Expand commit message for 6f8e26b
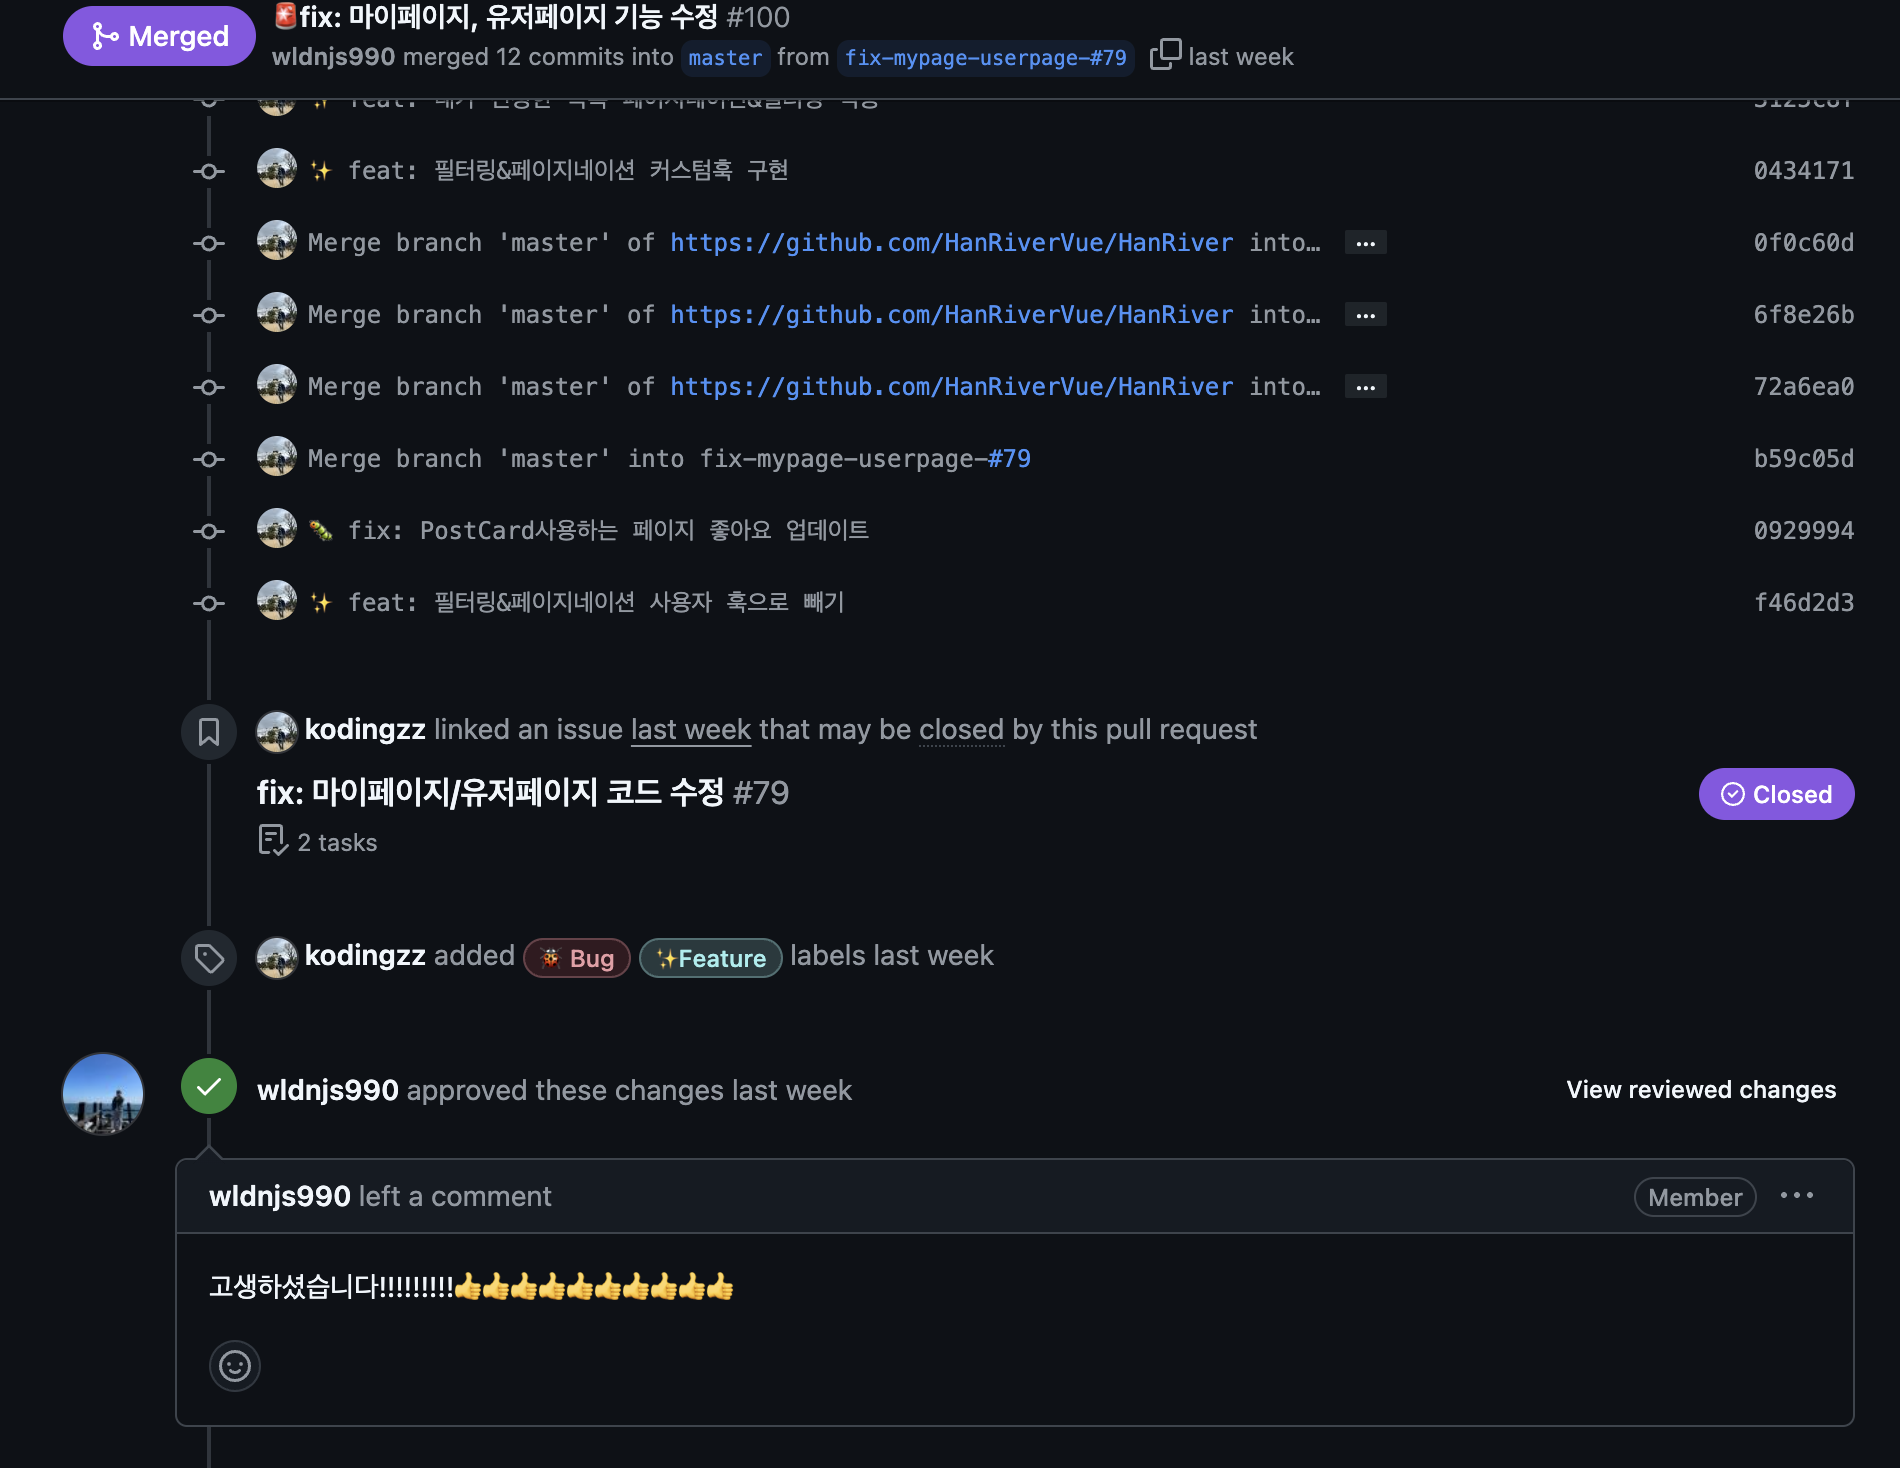The height and width of the screenshot is (1468, 1900). (1365, 315)
